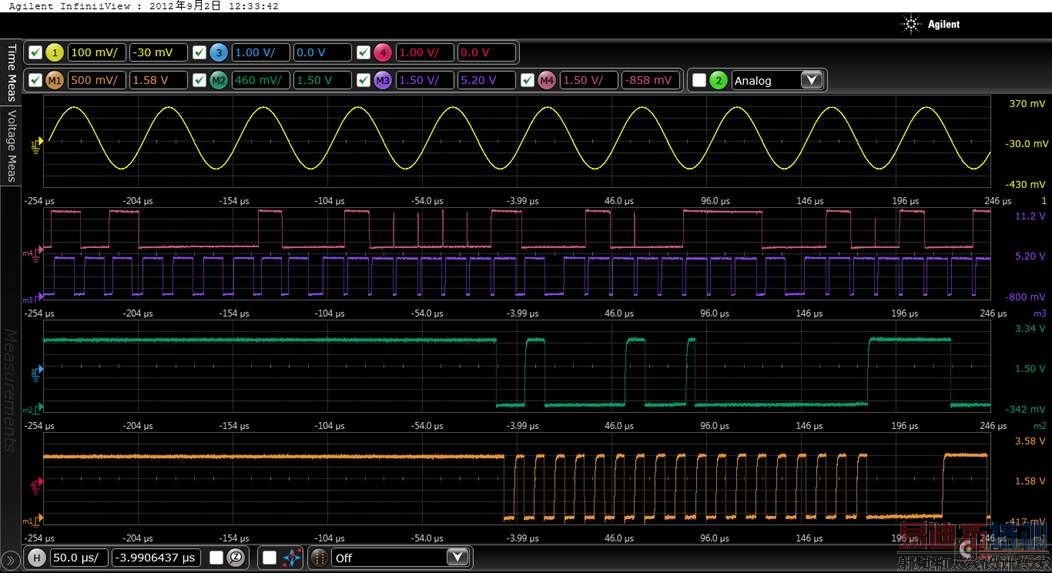
Task: Select the blue channel 3 ground marker
Action: coord(37,372)
